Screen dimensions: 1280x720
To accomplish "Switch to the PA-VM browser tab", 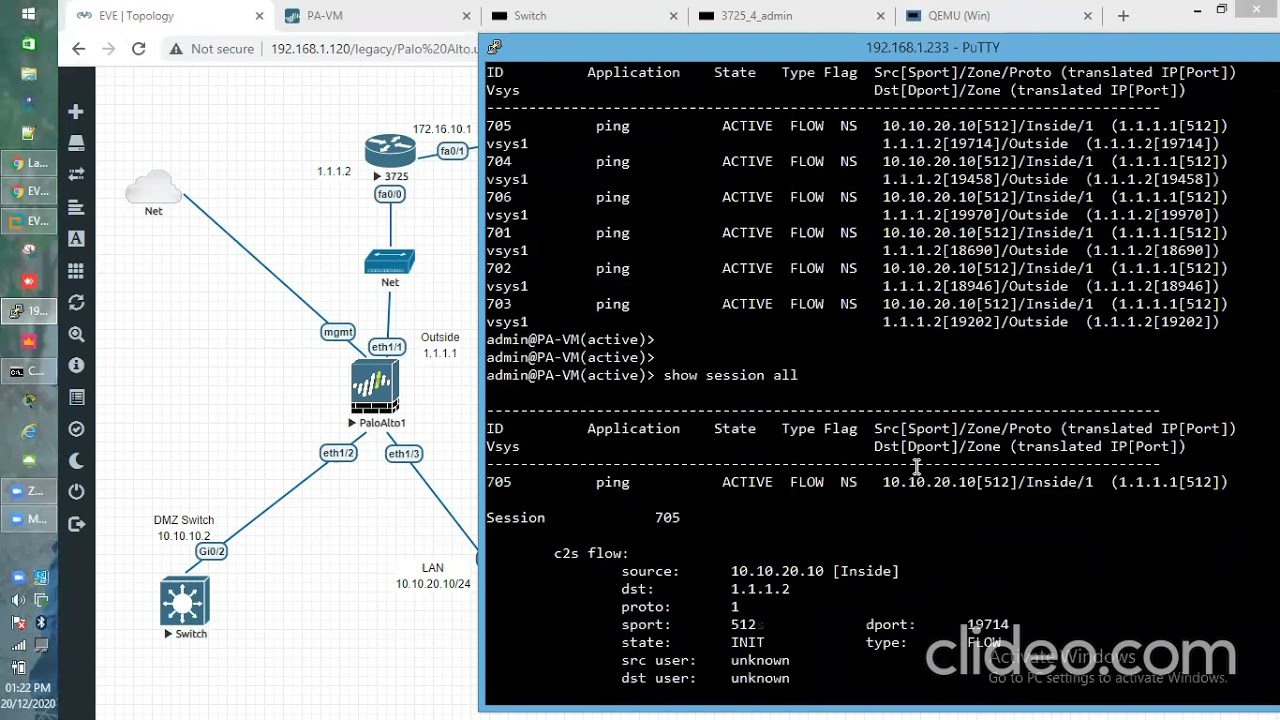I will click(x=378, y=16).
